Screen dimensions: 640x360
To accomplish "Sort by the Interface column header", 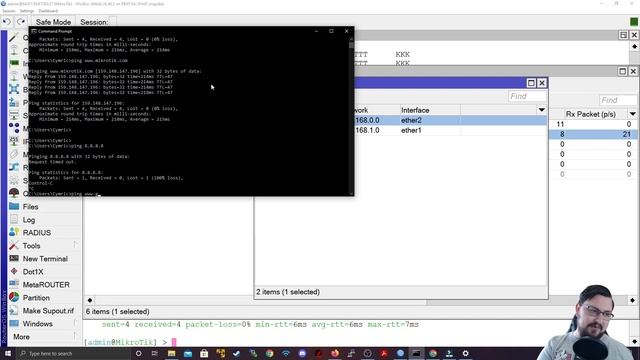I will click(x=429, y=110).
